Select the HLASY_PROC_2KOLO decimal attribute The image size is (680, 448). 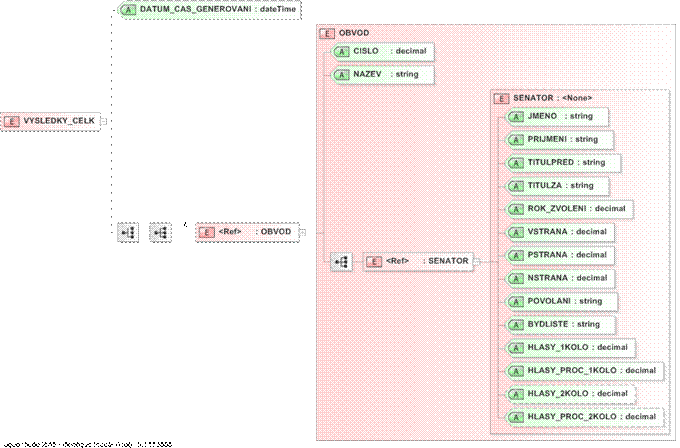coord(585,417)
